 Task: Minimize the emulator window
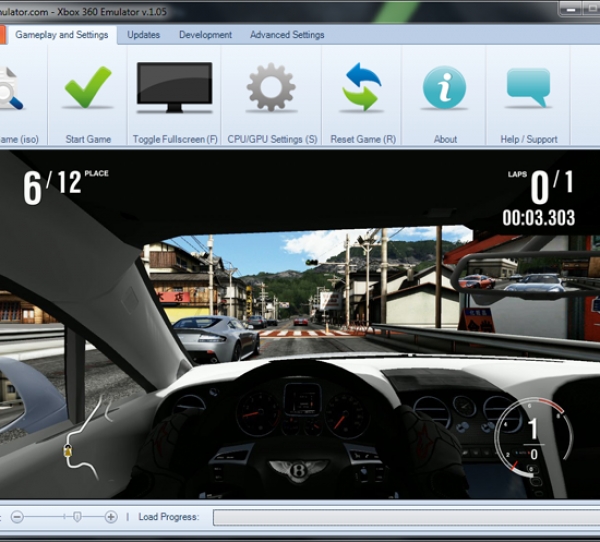pos(571,10)
